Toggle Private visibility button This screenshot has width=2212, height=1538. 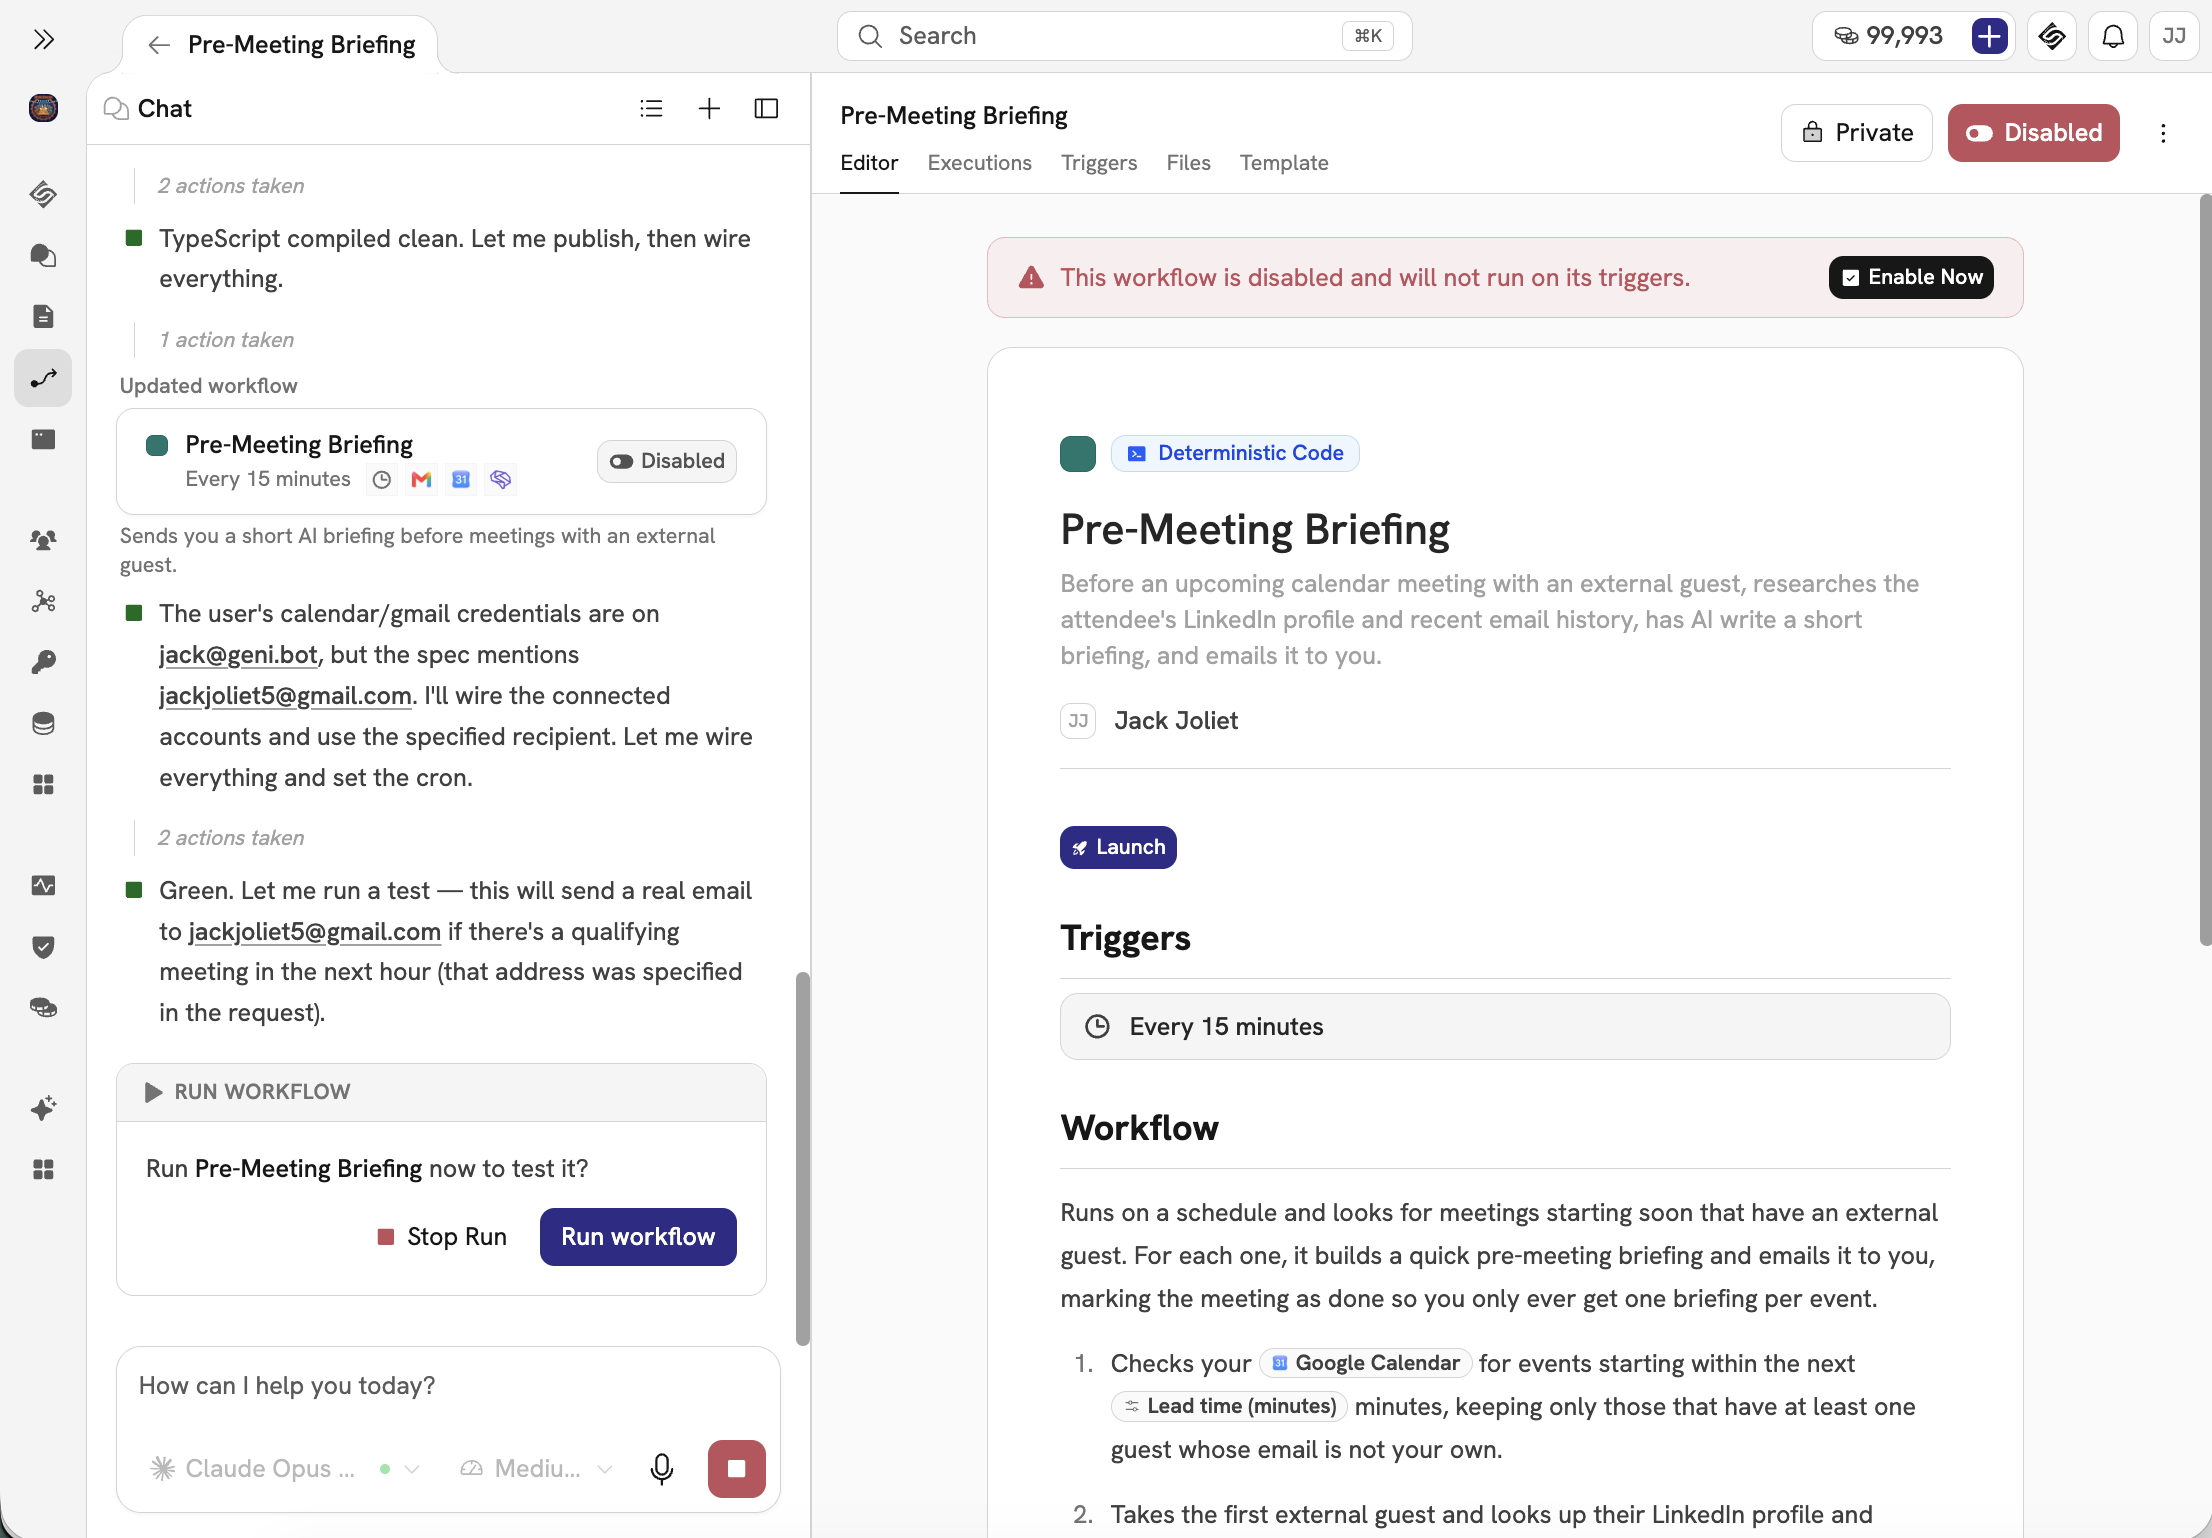tap(1857, 133)
